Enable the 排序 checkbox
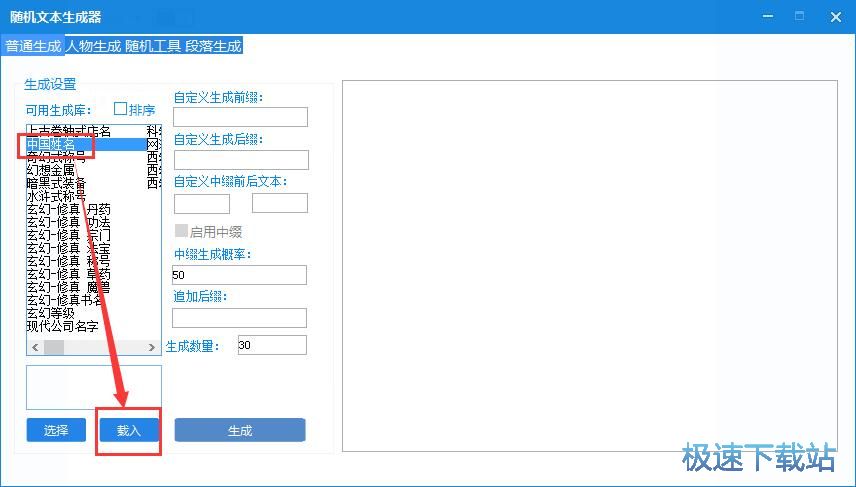The image size is (856, 487). [x=120, y=109]
